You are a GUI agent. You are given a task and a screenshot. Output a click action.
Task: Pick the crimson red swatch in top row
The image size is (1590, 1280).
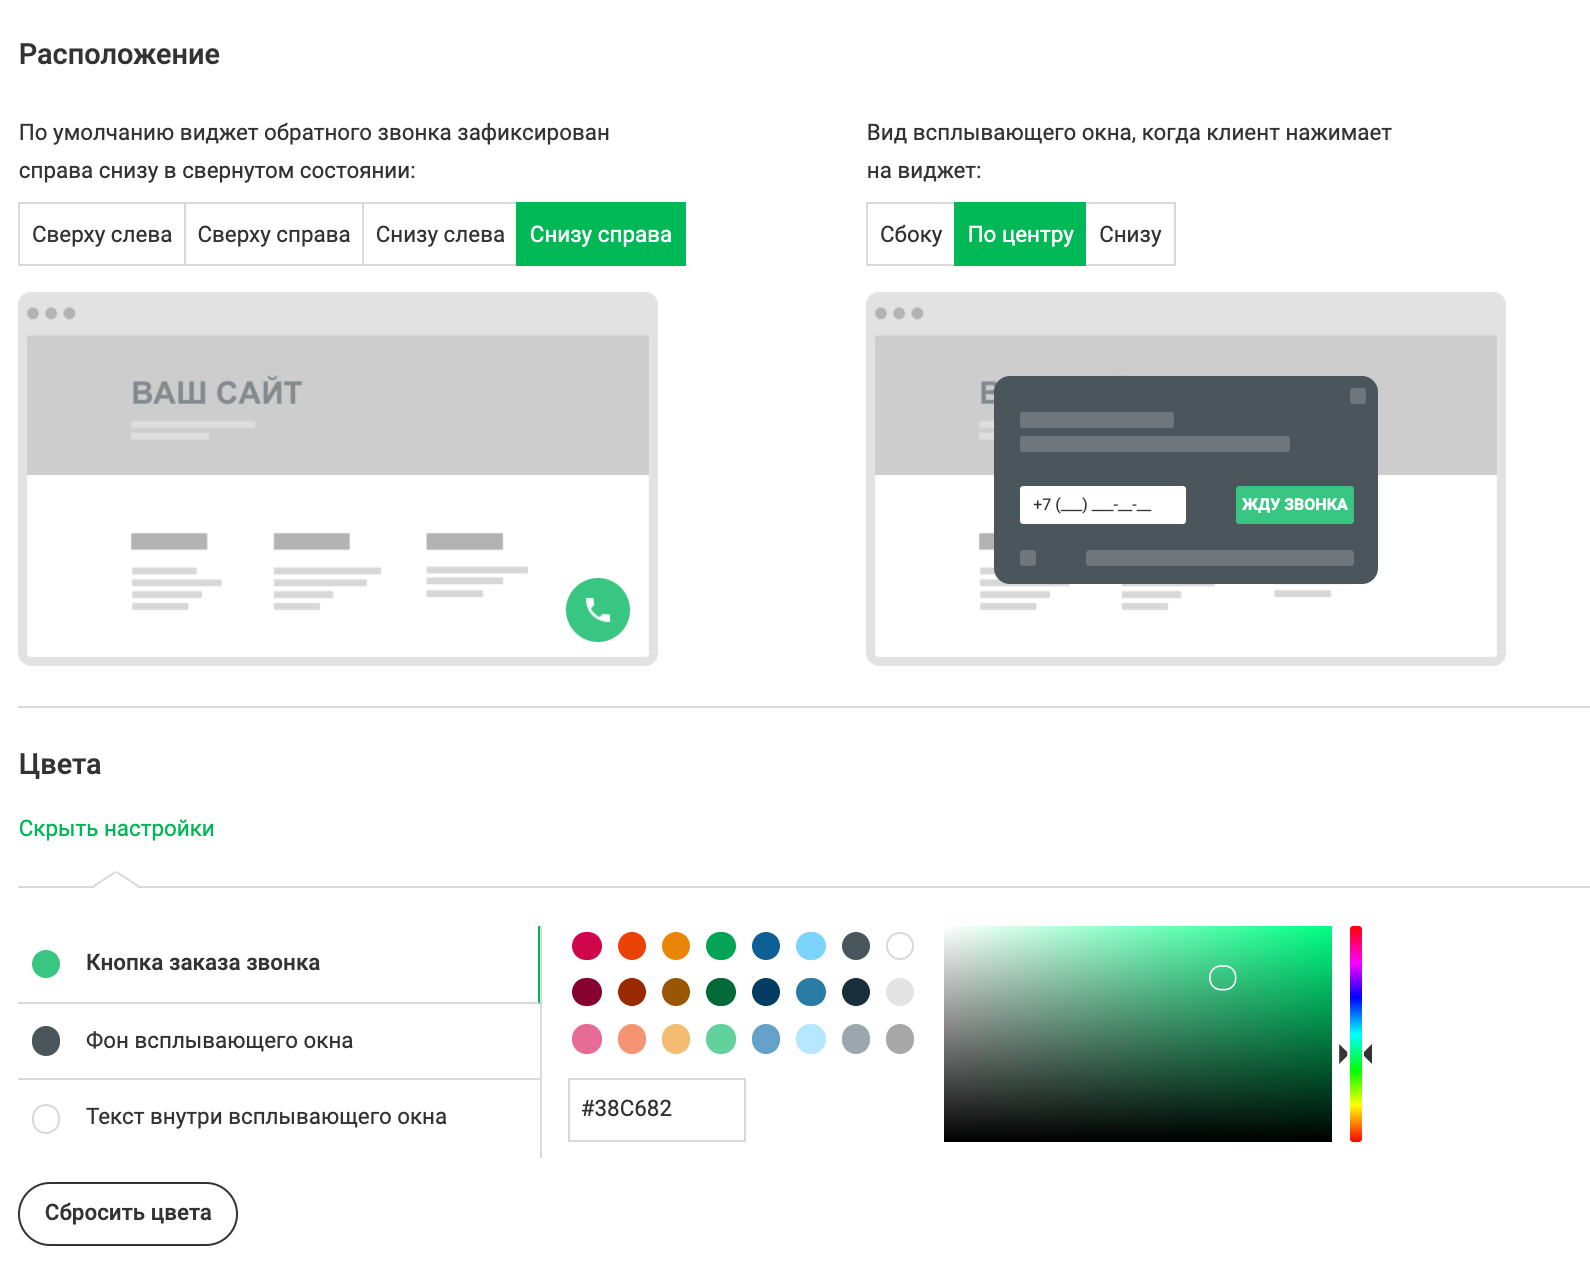(587, 946)
